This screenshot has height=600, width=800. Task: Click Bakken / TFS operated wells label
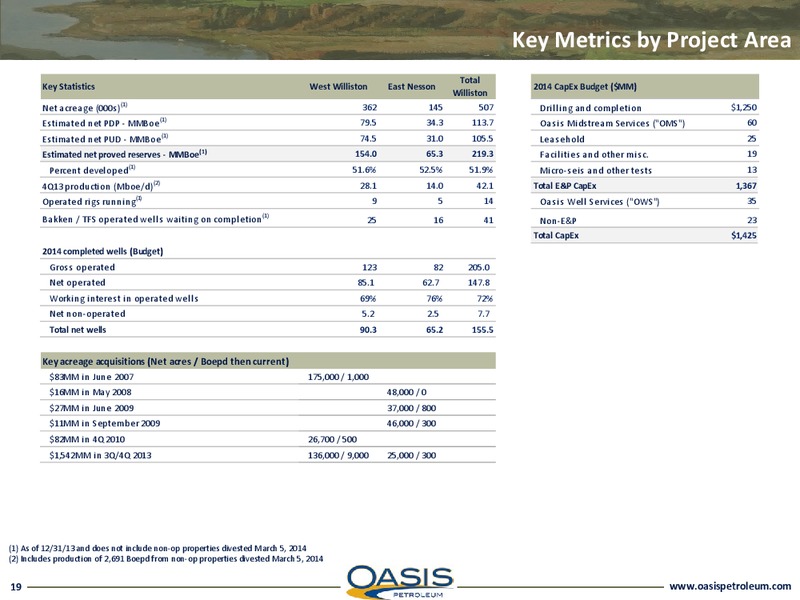point(155,219)
